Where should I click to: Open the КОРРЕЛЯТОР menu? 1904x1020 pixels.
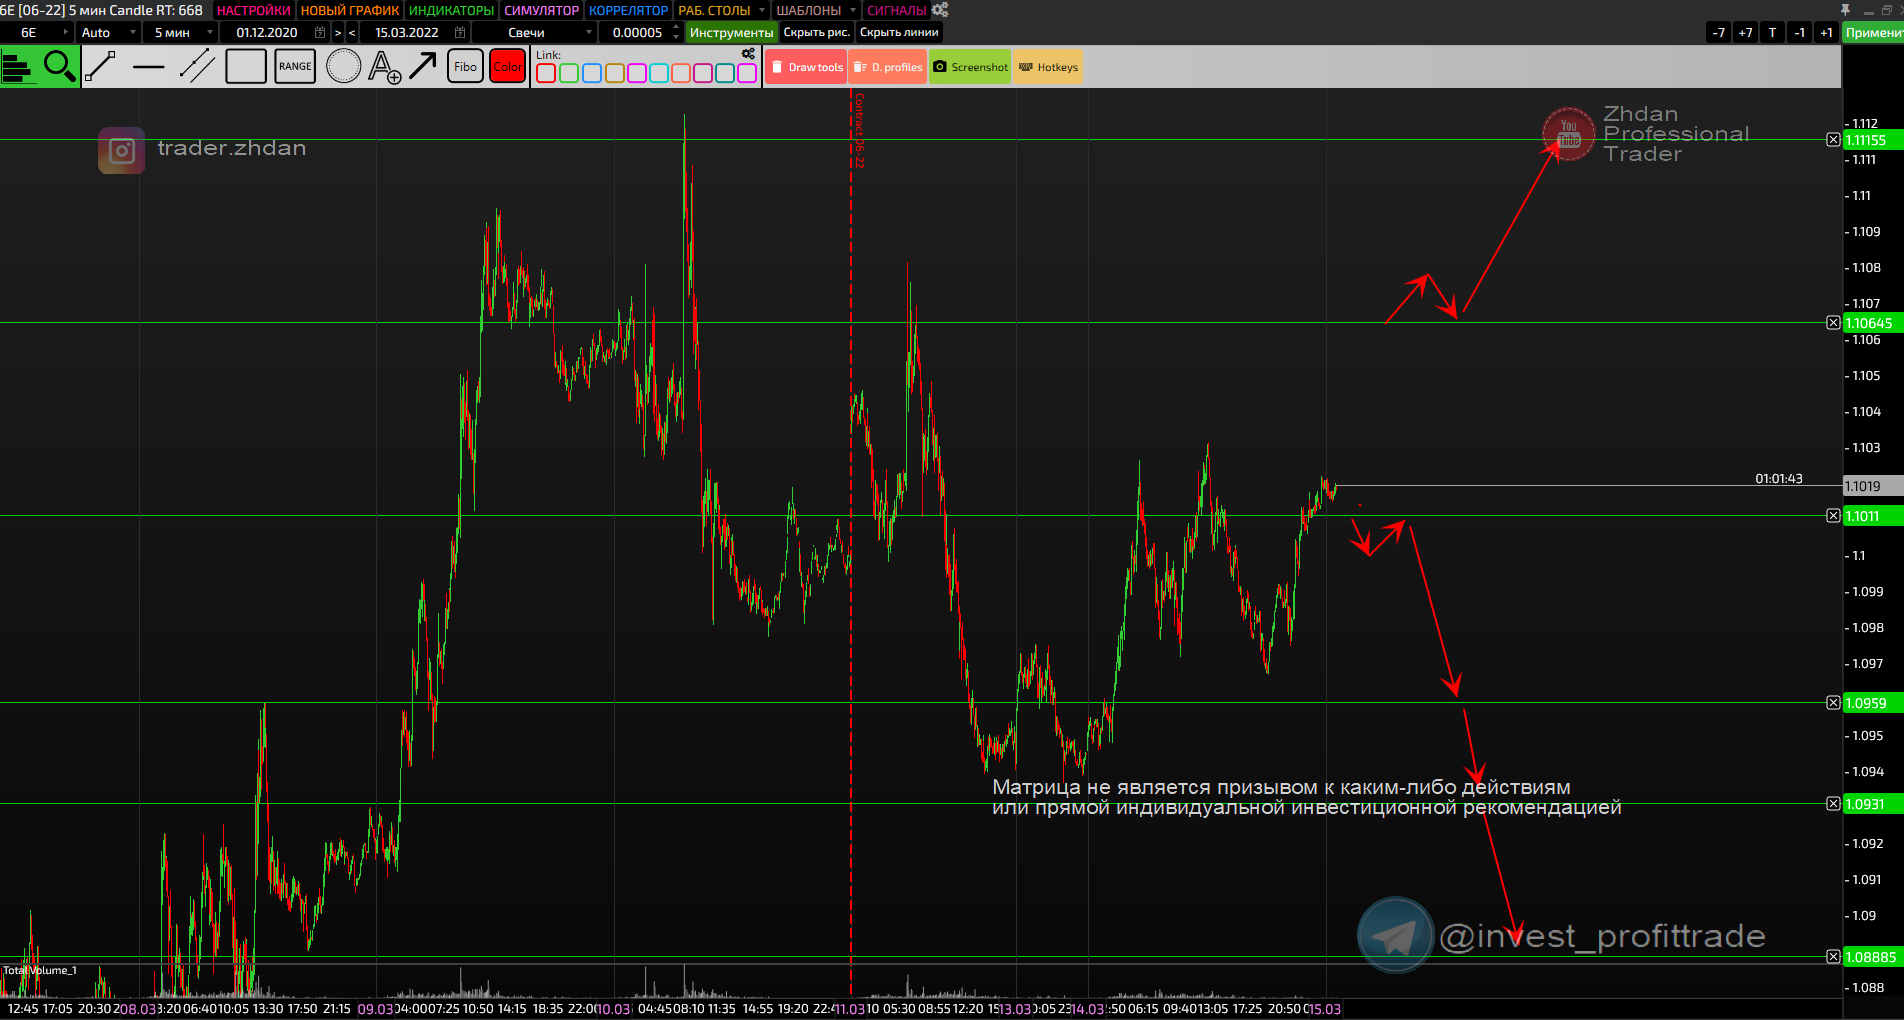(x=628, y=10)
